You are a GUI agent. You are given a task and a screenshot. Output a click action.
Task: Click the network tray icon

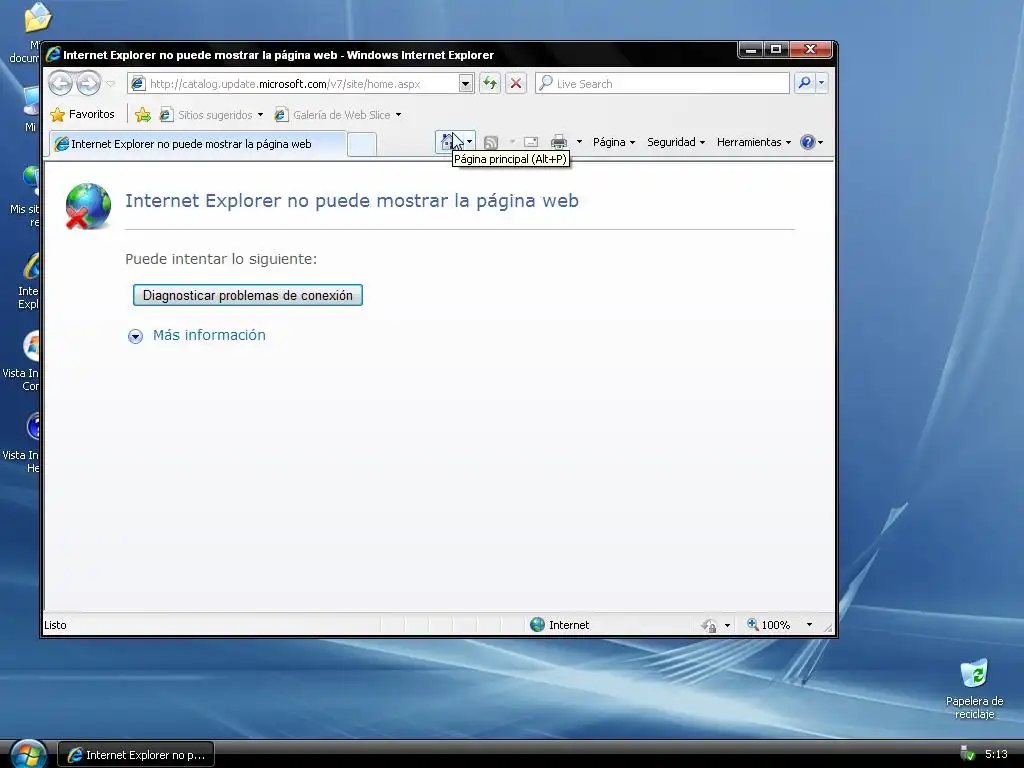(x=967, y=753)
